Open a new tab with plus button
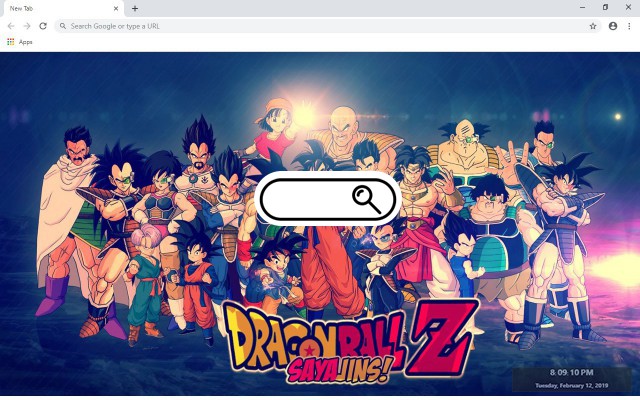 click(135, 9)
